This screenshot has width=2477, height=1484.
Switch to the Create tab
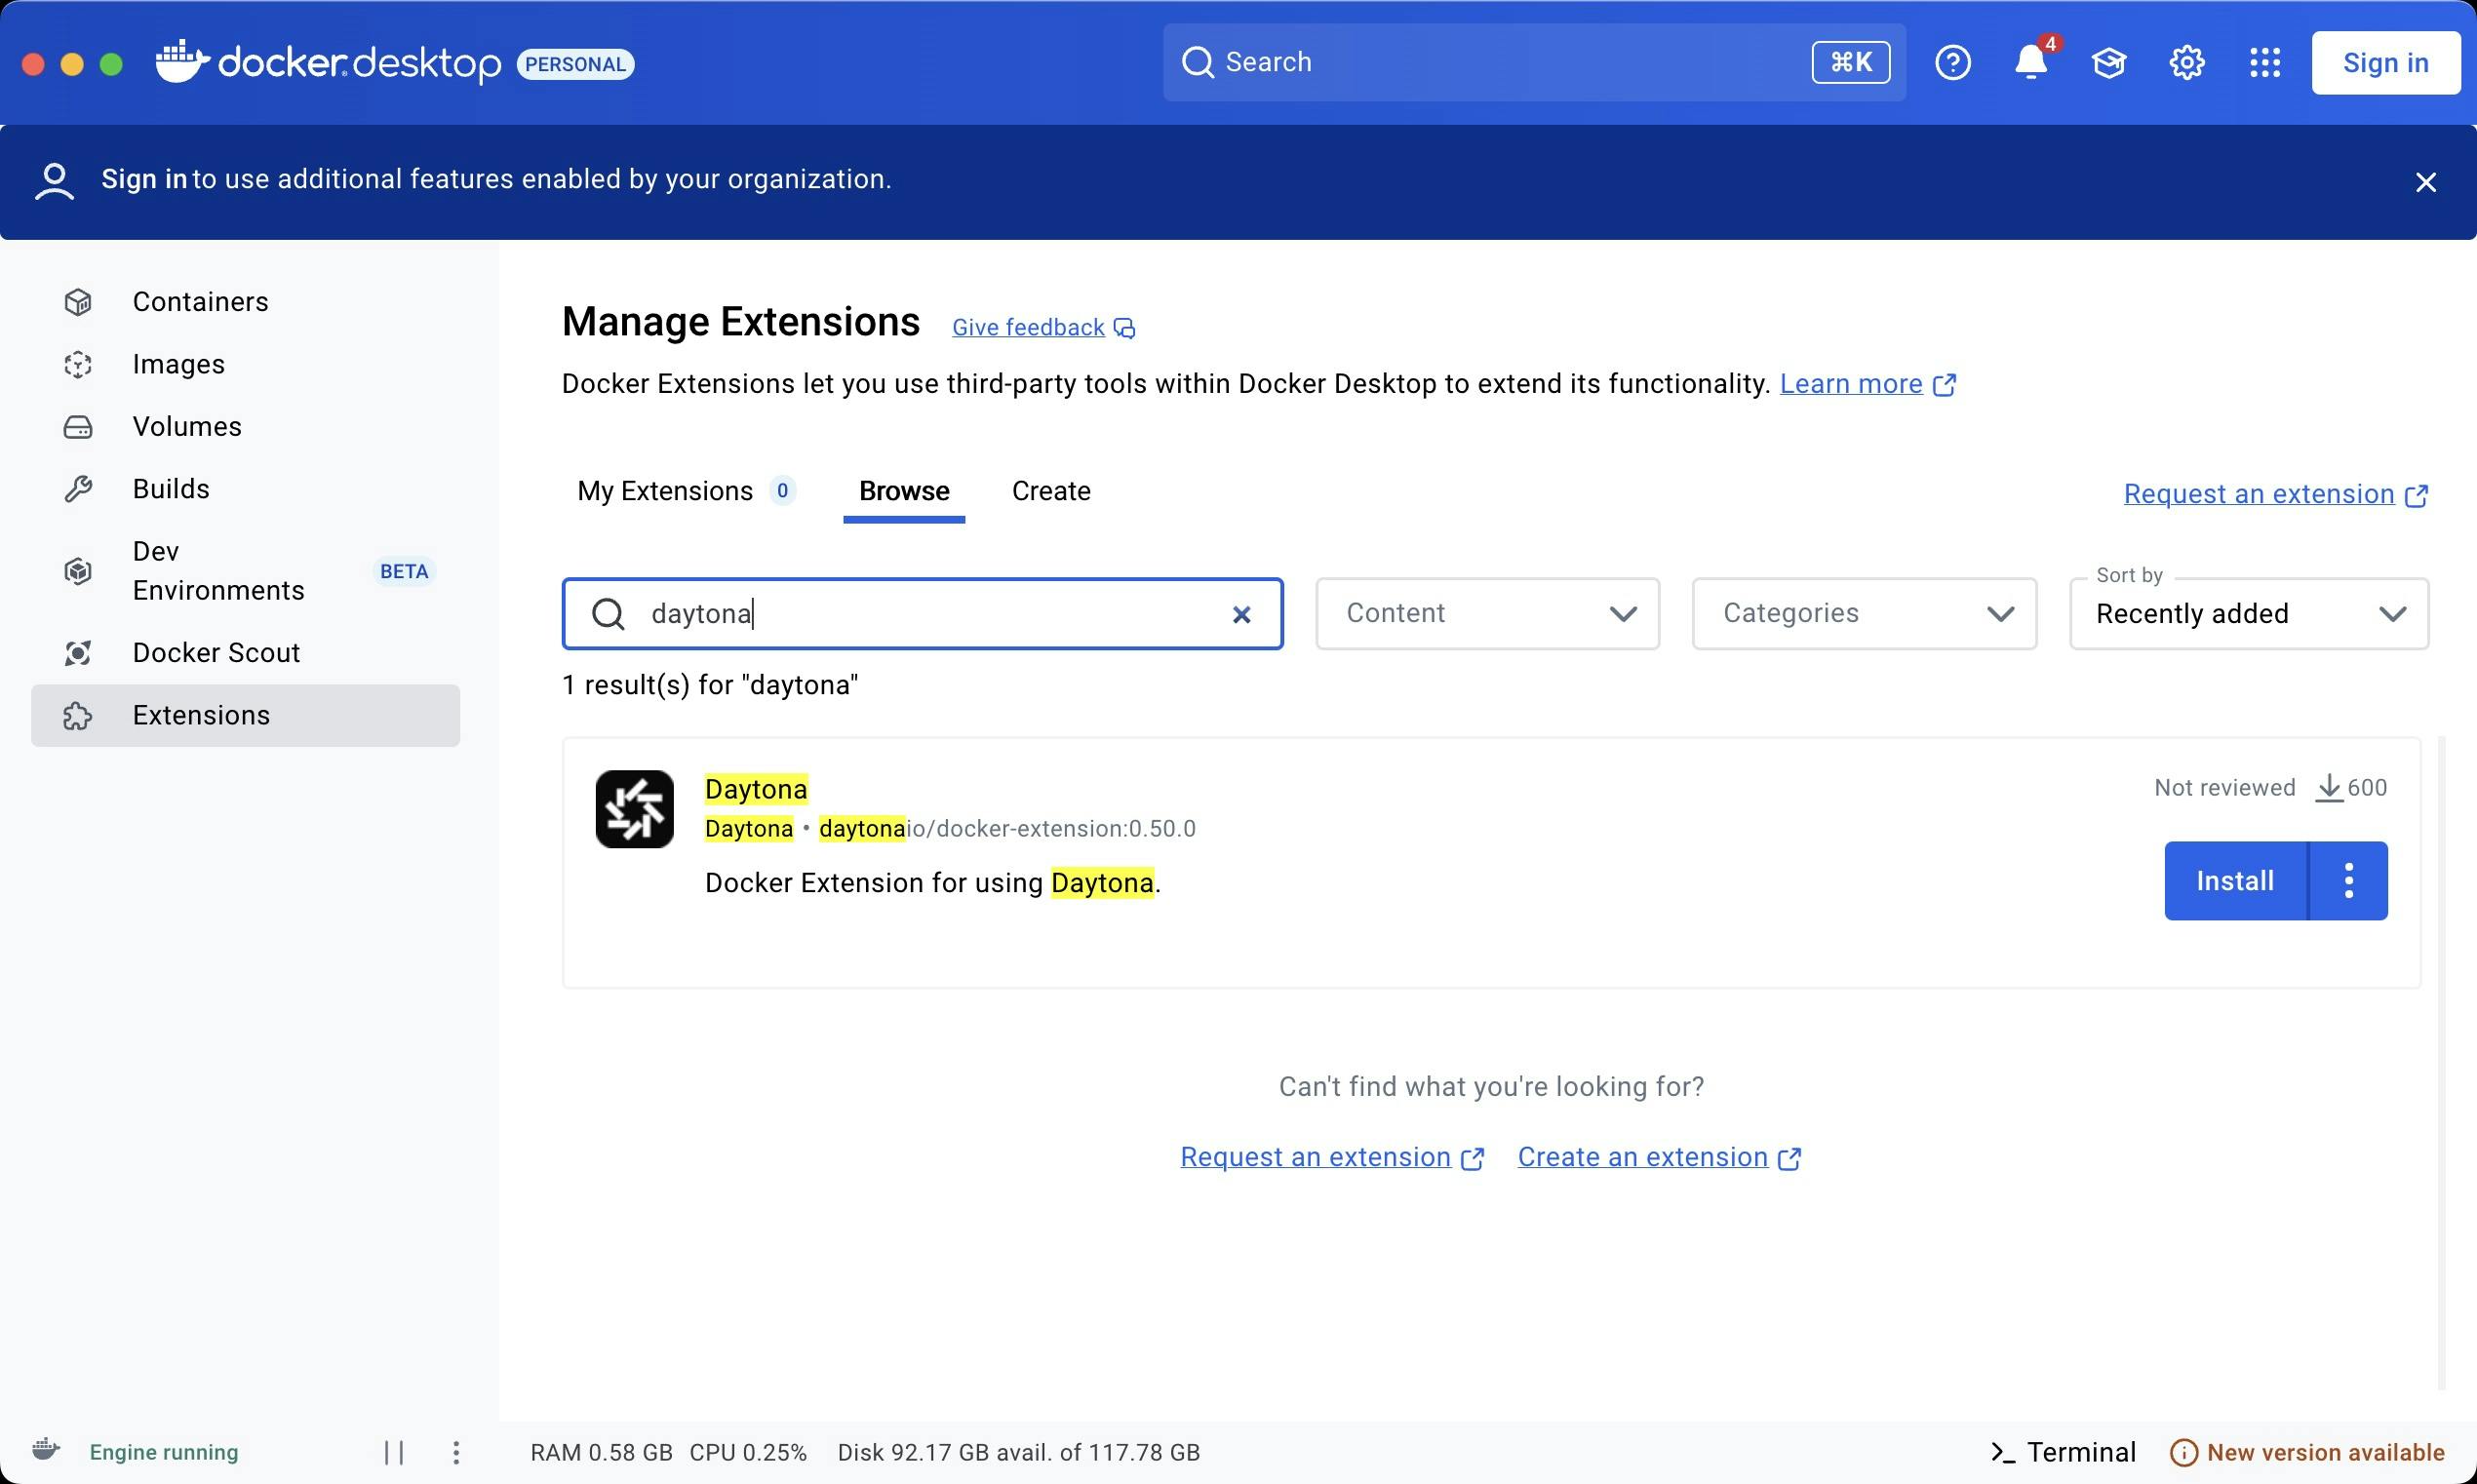click(x=1051, y=491)
